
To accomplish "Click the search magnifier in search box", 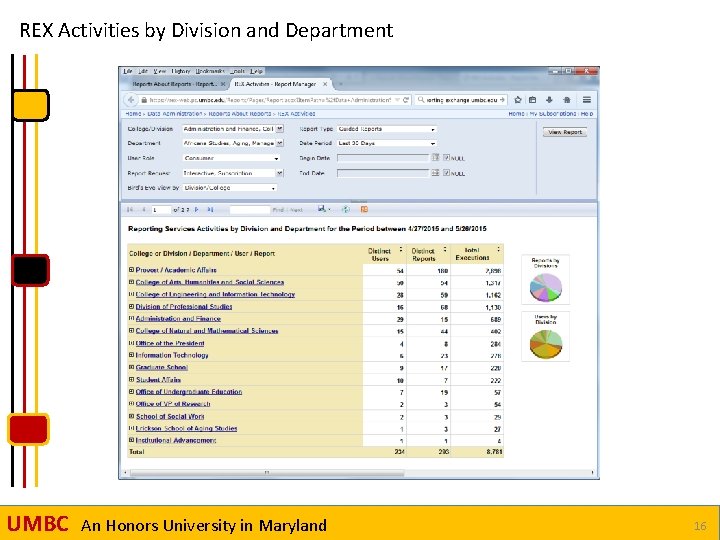I will (x=421, y=100).
